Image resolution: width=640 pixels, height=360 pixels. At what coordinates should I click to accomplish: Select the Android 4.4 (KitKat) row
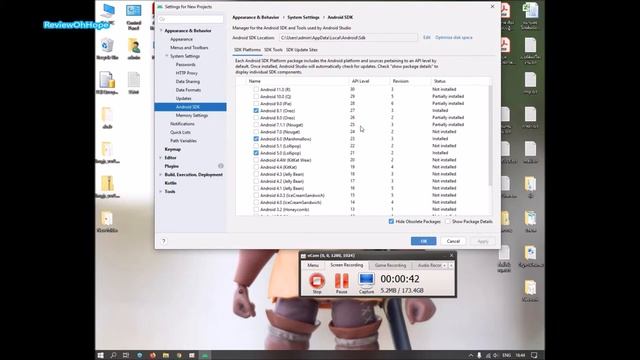coord(362,167)
